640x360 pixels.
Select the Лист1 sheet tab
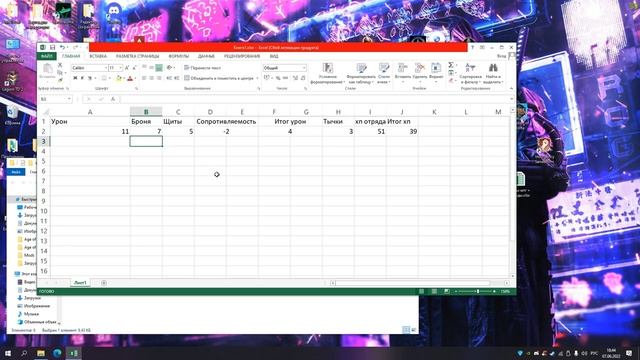point(80,282)
